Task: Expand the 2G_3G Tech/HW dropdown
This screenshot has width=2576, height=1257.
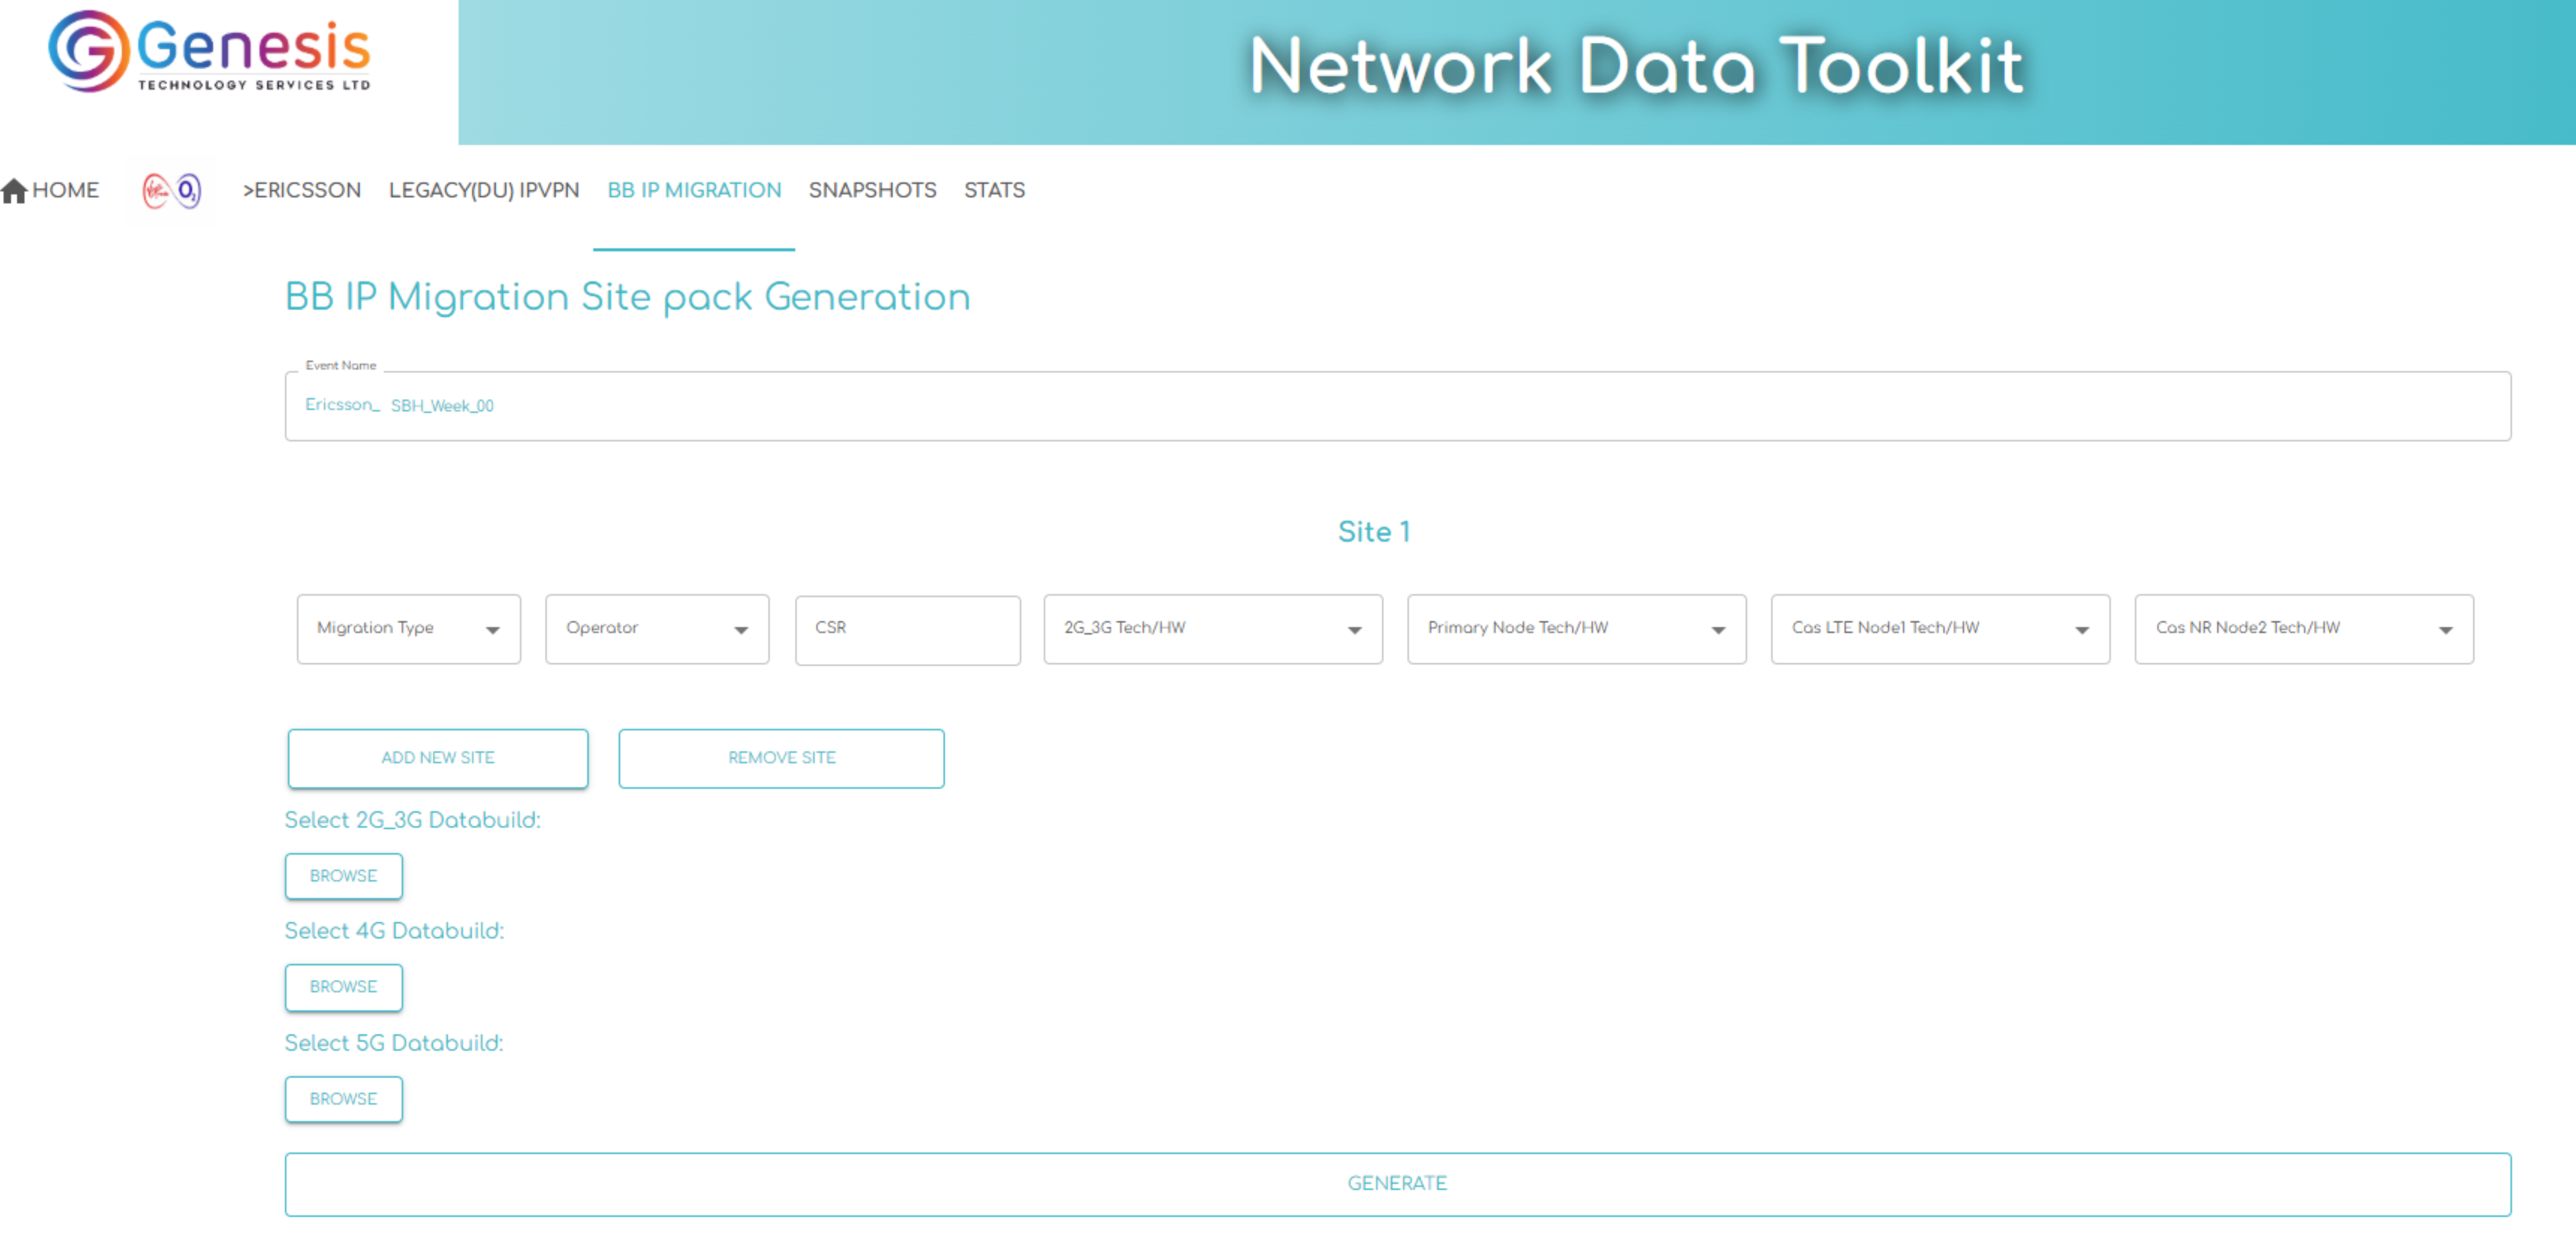Action: click(1212, 629)
